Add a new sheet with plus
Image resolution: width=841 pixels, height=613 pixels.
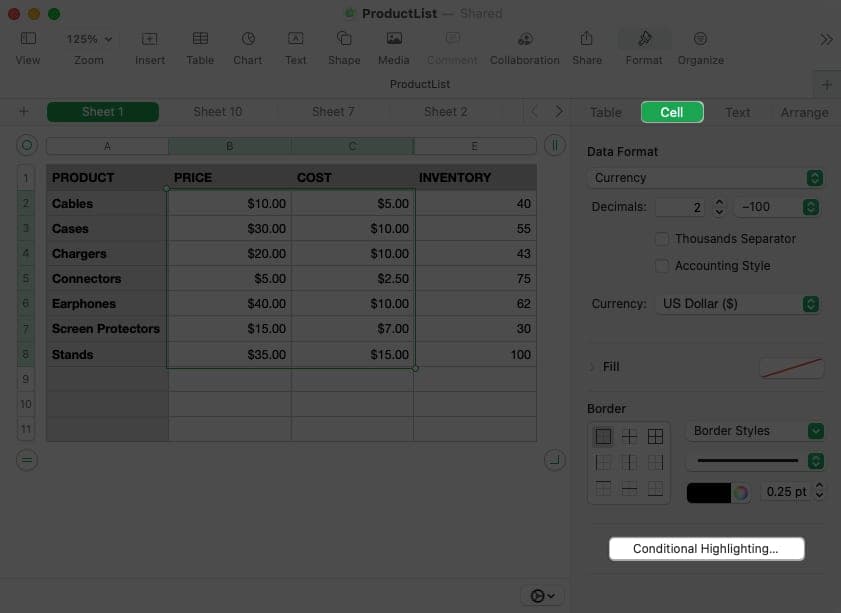(24, 112)
